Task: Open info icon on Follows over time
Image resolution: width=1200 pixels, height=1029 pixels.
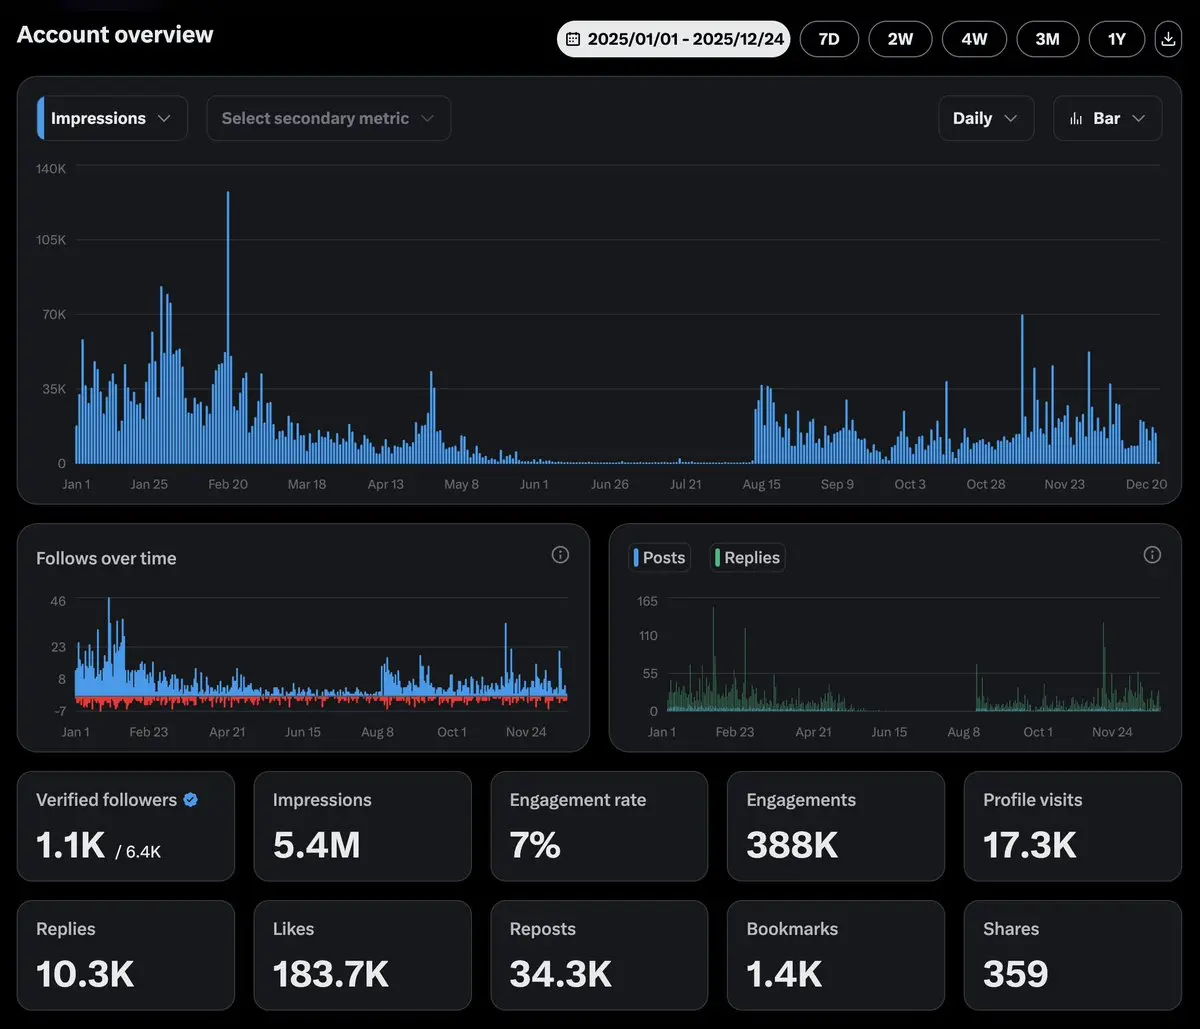Action: pos(560,555)
